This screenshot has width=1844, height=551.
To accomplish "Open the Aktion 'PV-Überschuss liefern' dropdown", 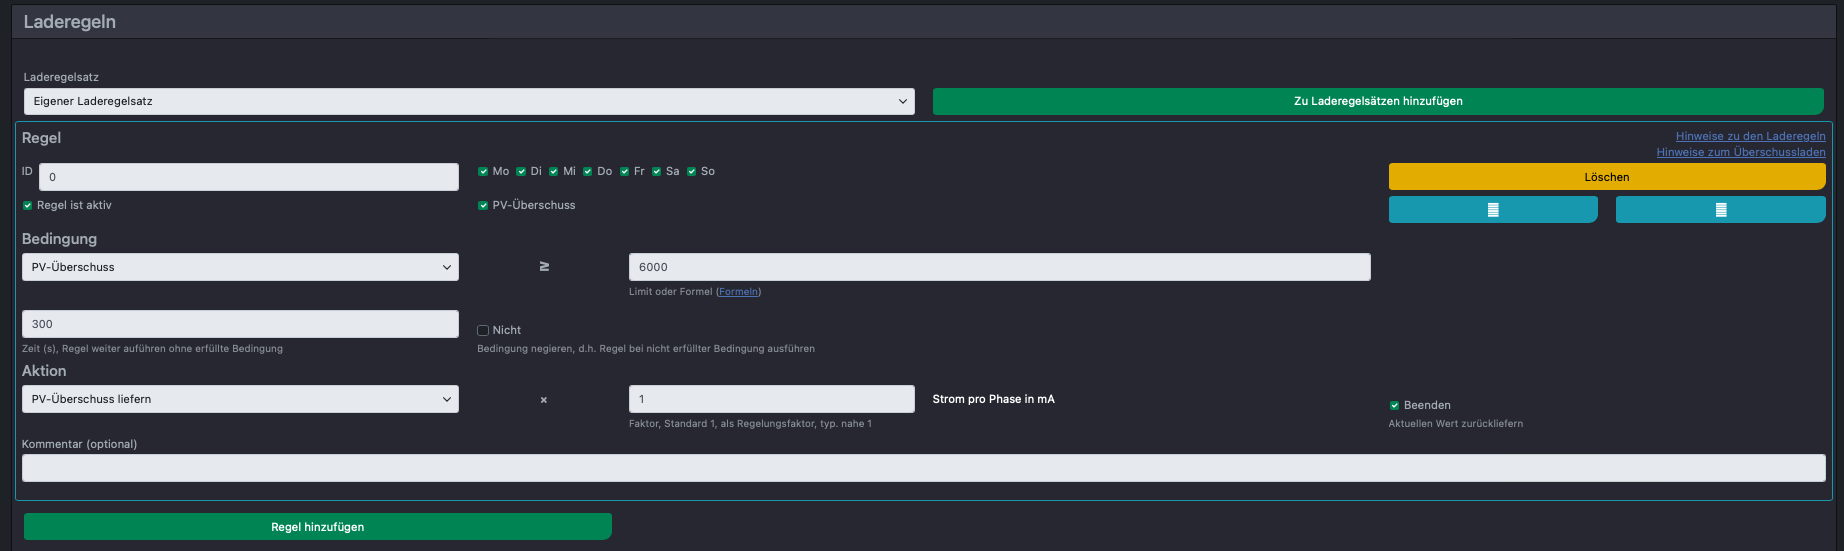I will click(x=240, y=399).
